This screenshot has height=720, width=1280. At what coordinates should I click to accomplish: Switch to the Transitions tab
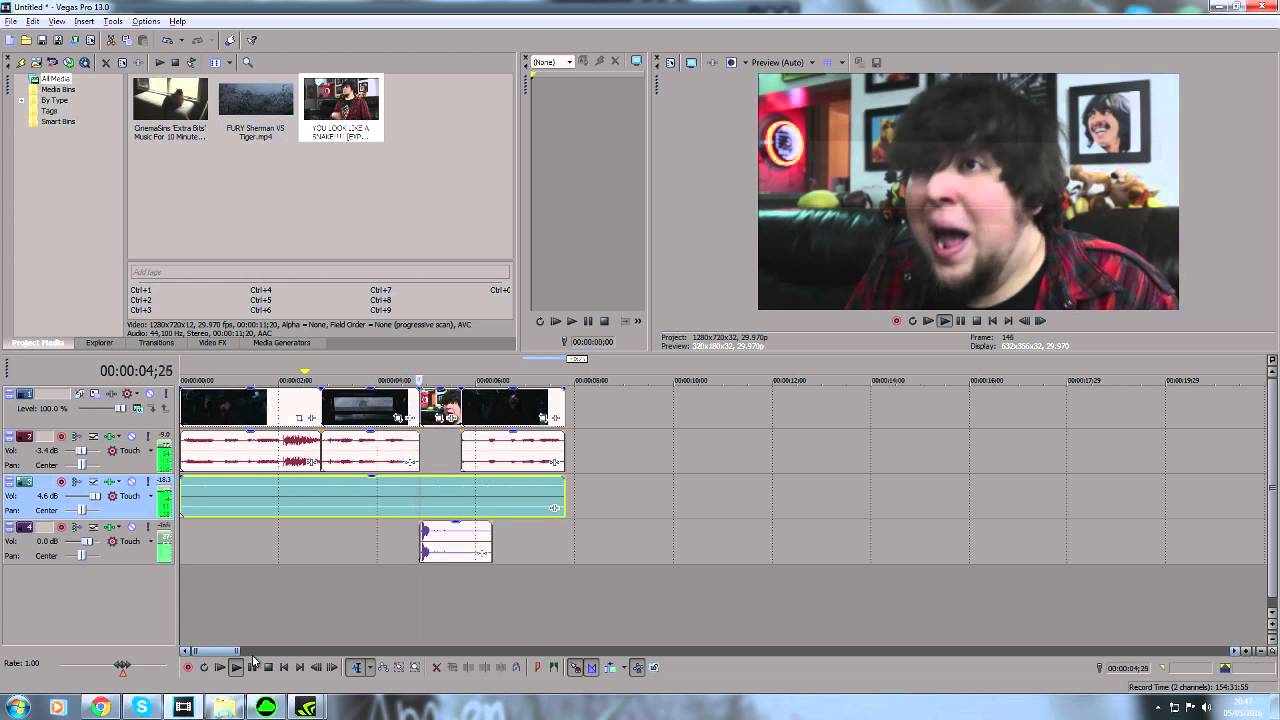156,343
